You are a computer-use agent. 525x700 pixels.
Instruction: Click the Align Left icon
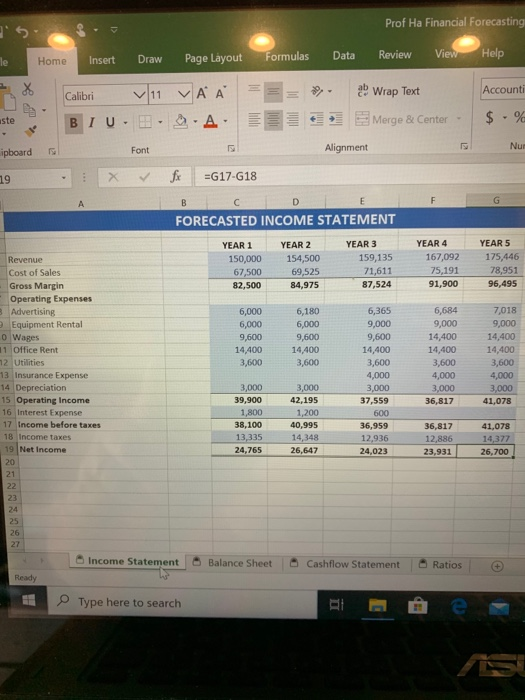point(254,120)
